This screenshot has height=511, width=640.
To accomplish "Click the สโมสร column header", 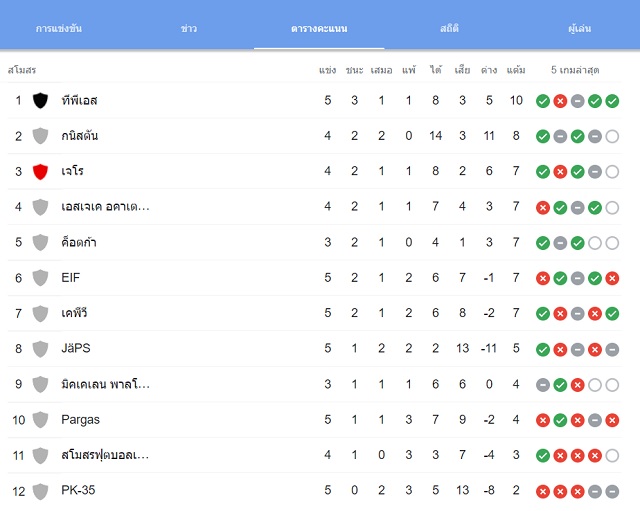I will tap(22, 70).
